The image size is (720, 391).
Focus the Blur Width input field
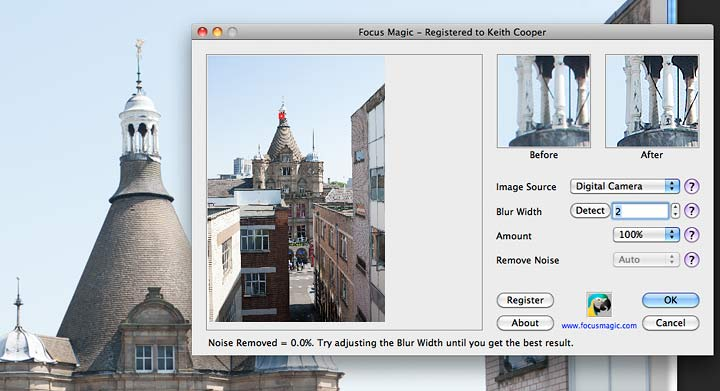pos(641,211)
